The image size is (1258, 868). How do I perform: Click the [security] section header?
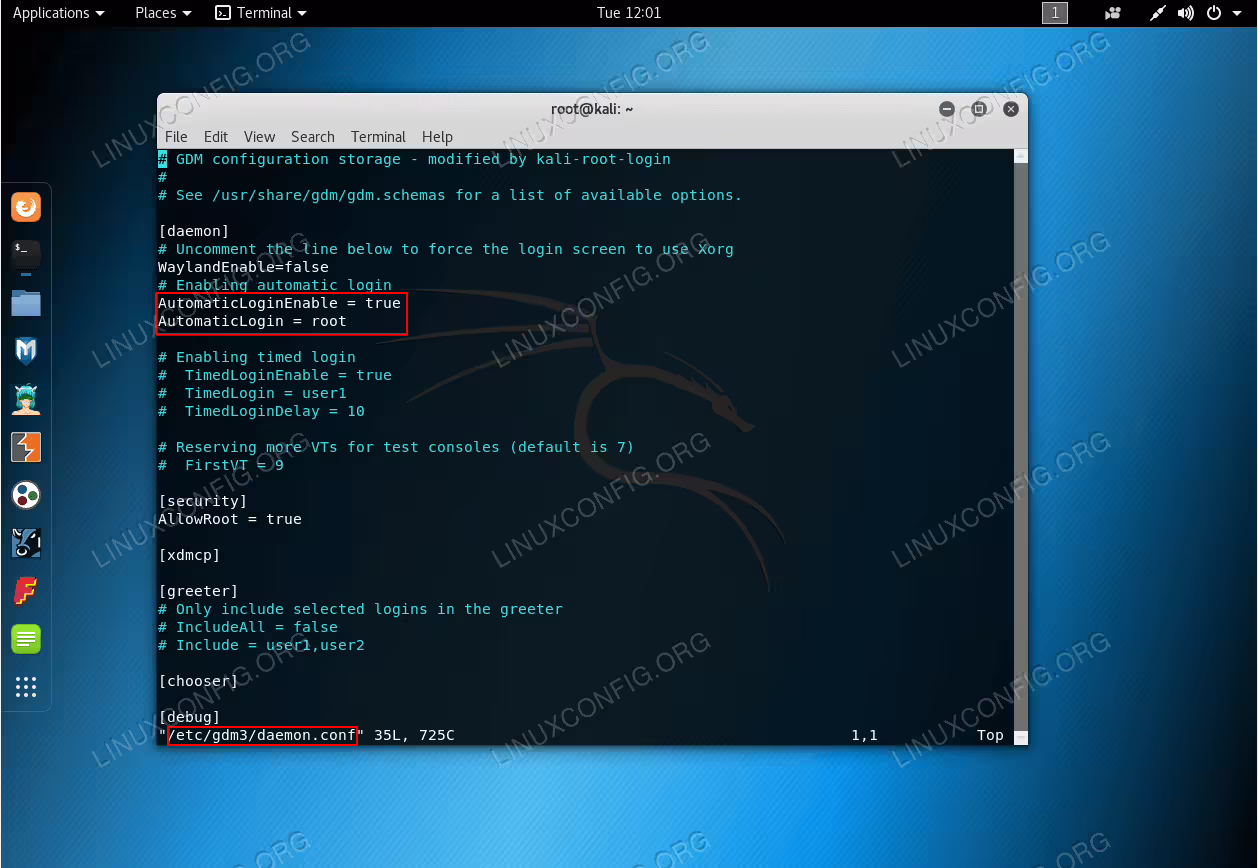pos(203,501)
